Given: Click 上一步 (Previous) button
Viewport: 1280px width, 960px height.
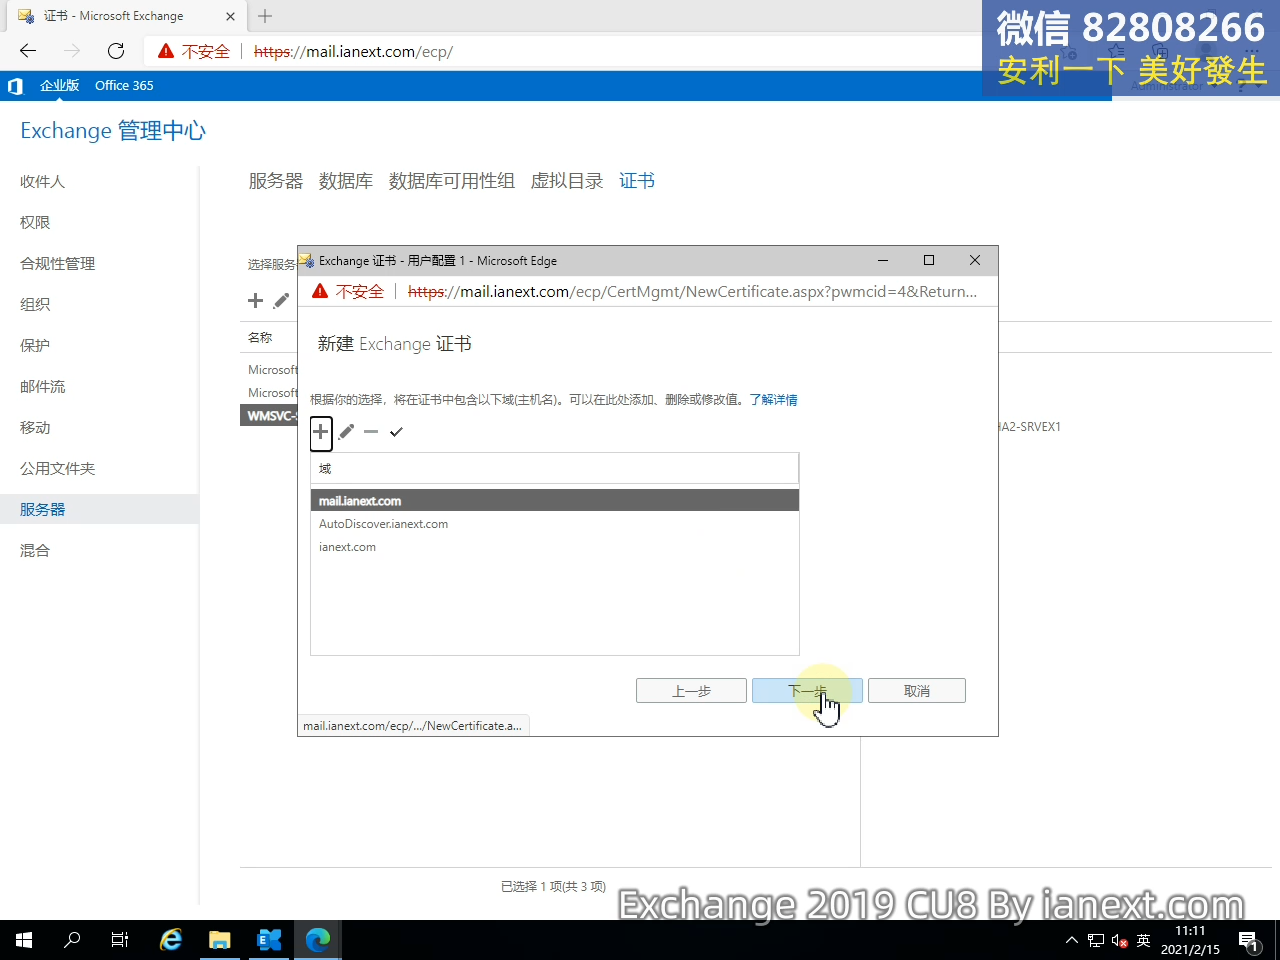Looking at the screenshot, I should (x=691, y=691).
